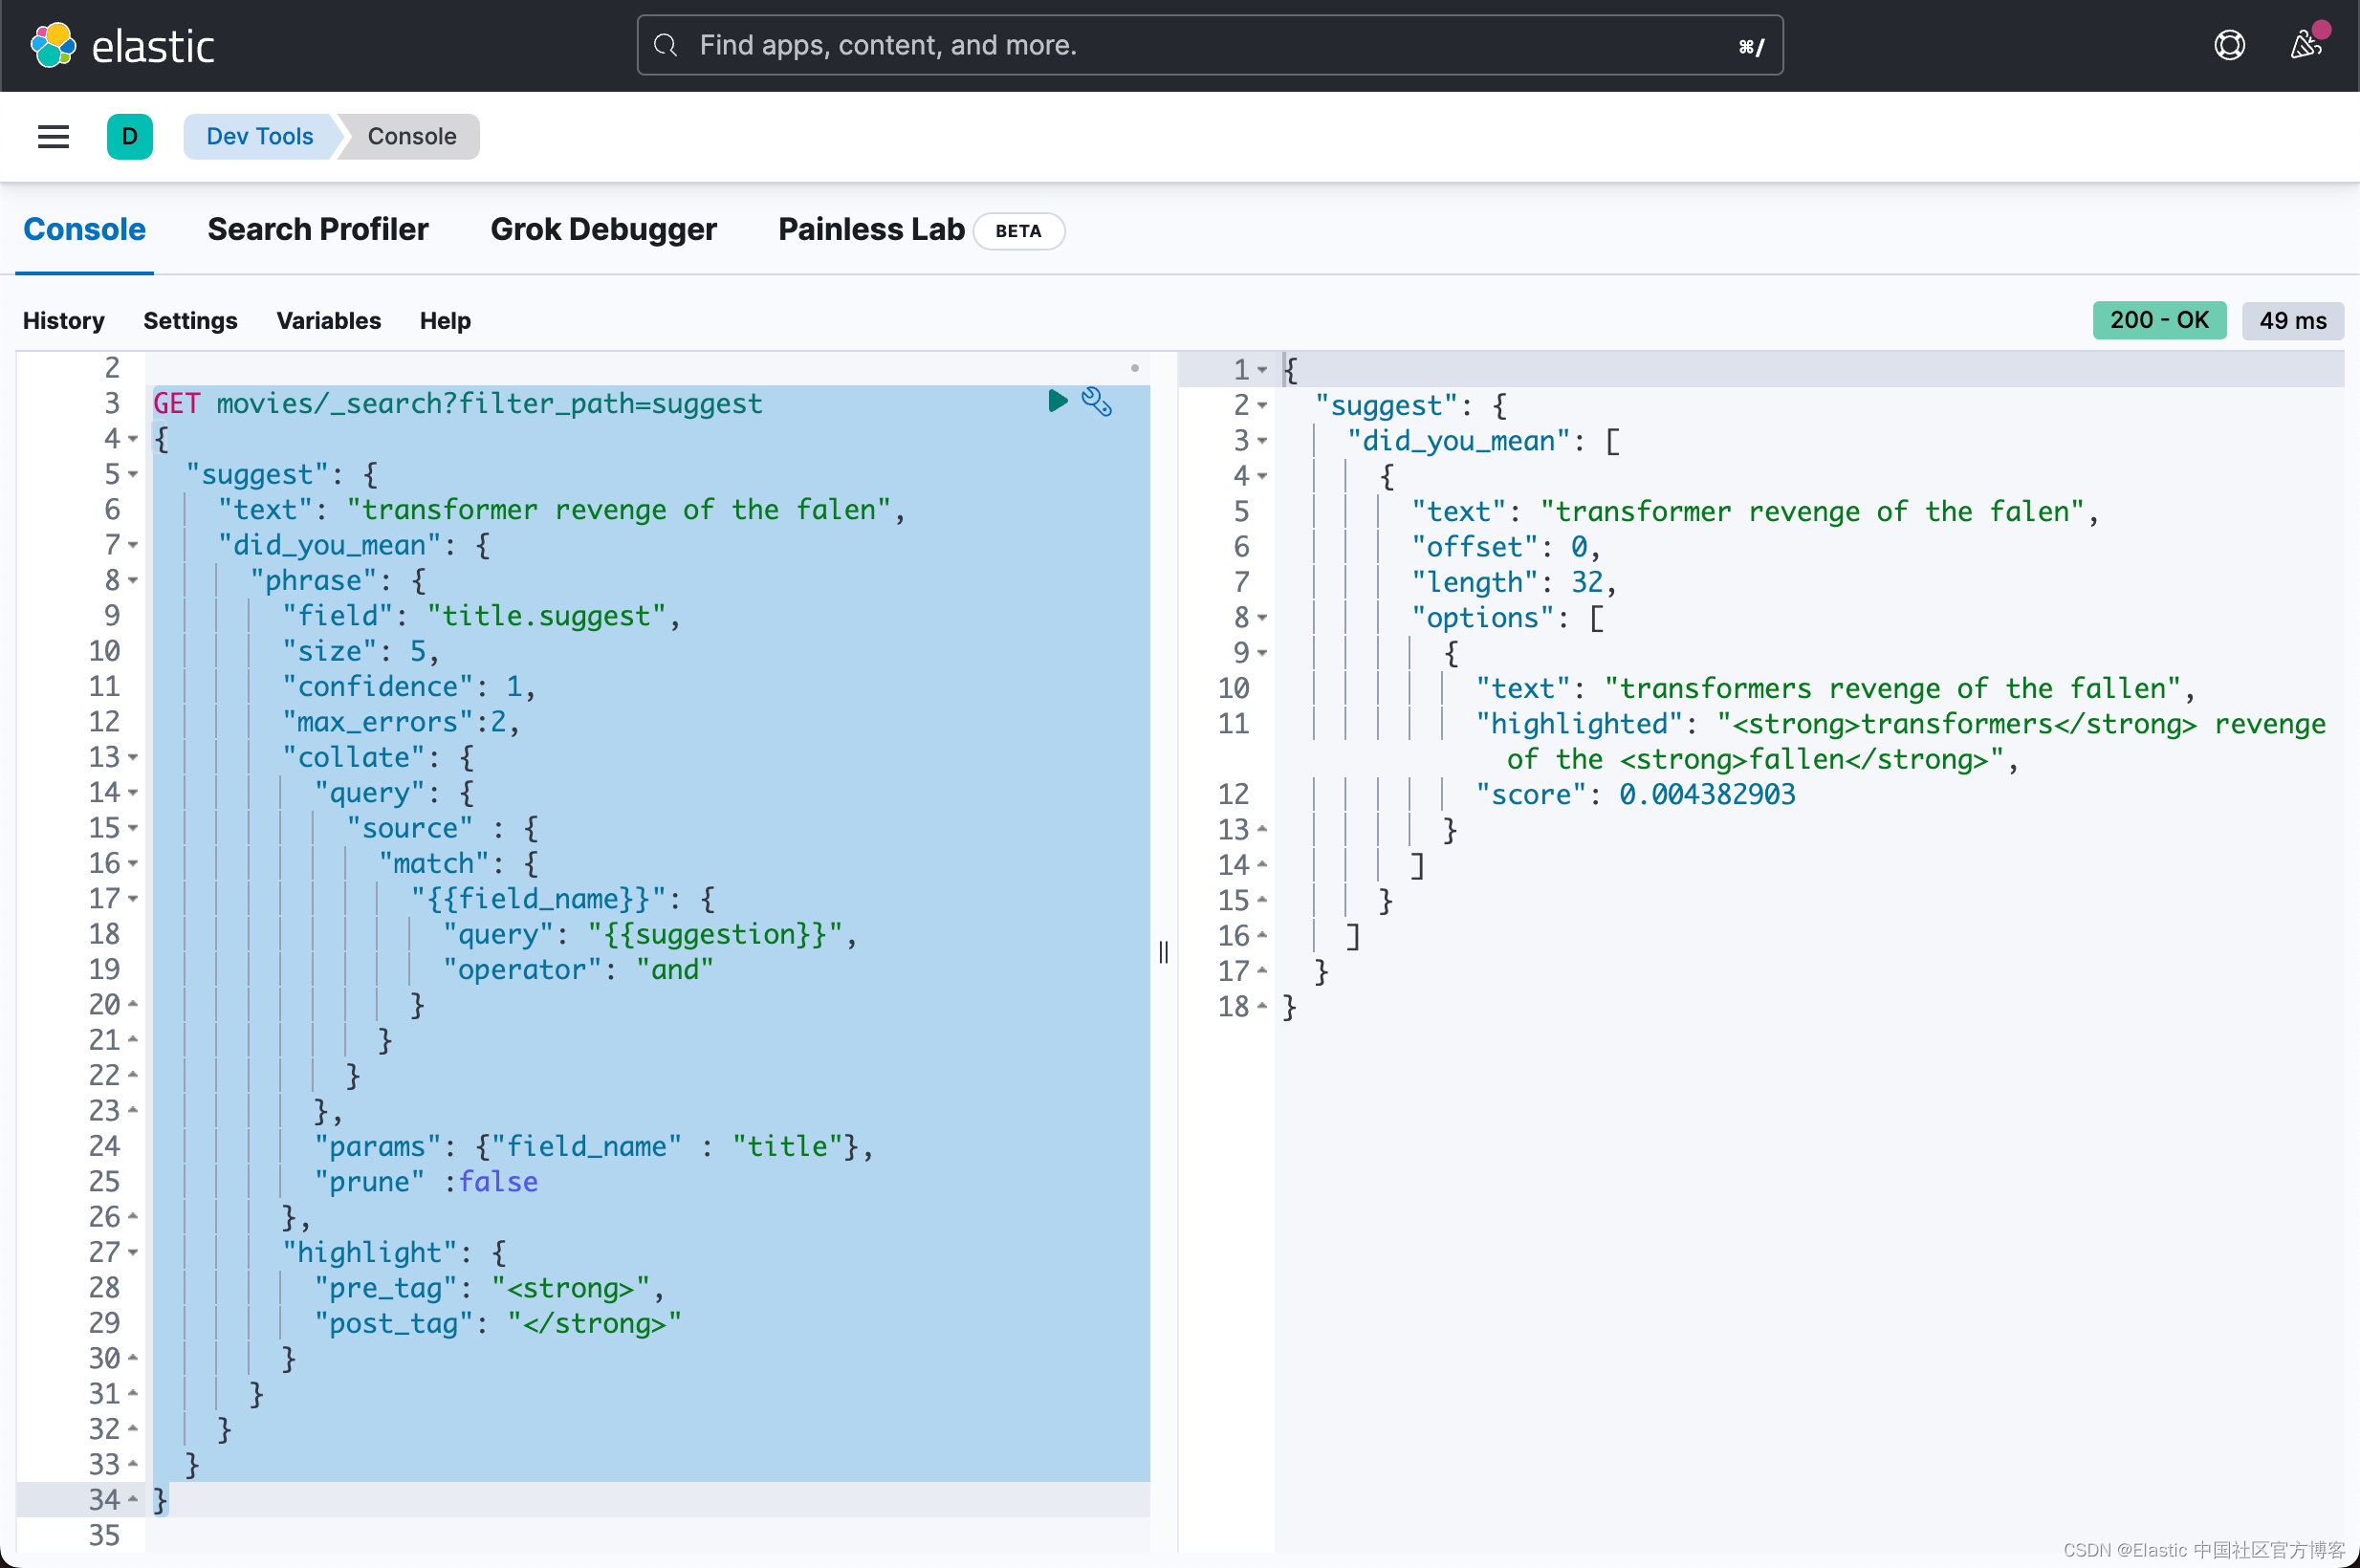Collapse the "highlight" block fold arrow in the request editor
This screenshot has height=1568, width=2360.
click(133, 1252)
